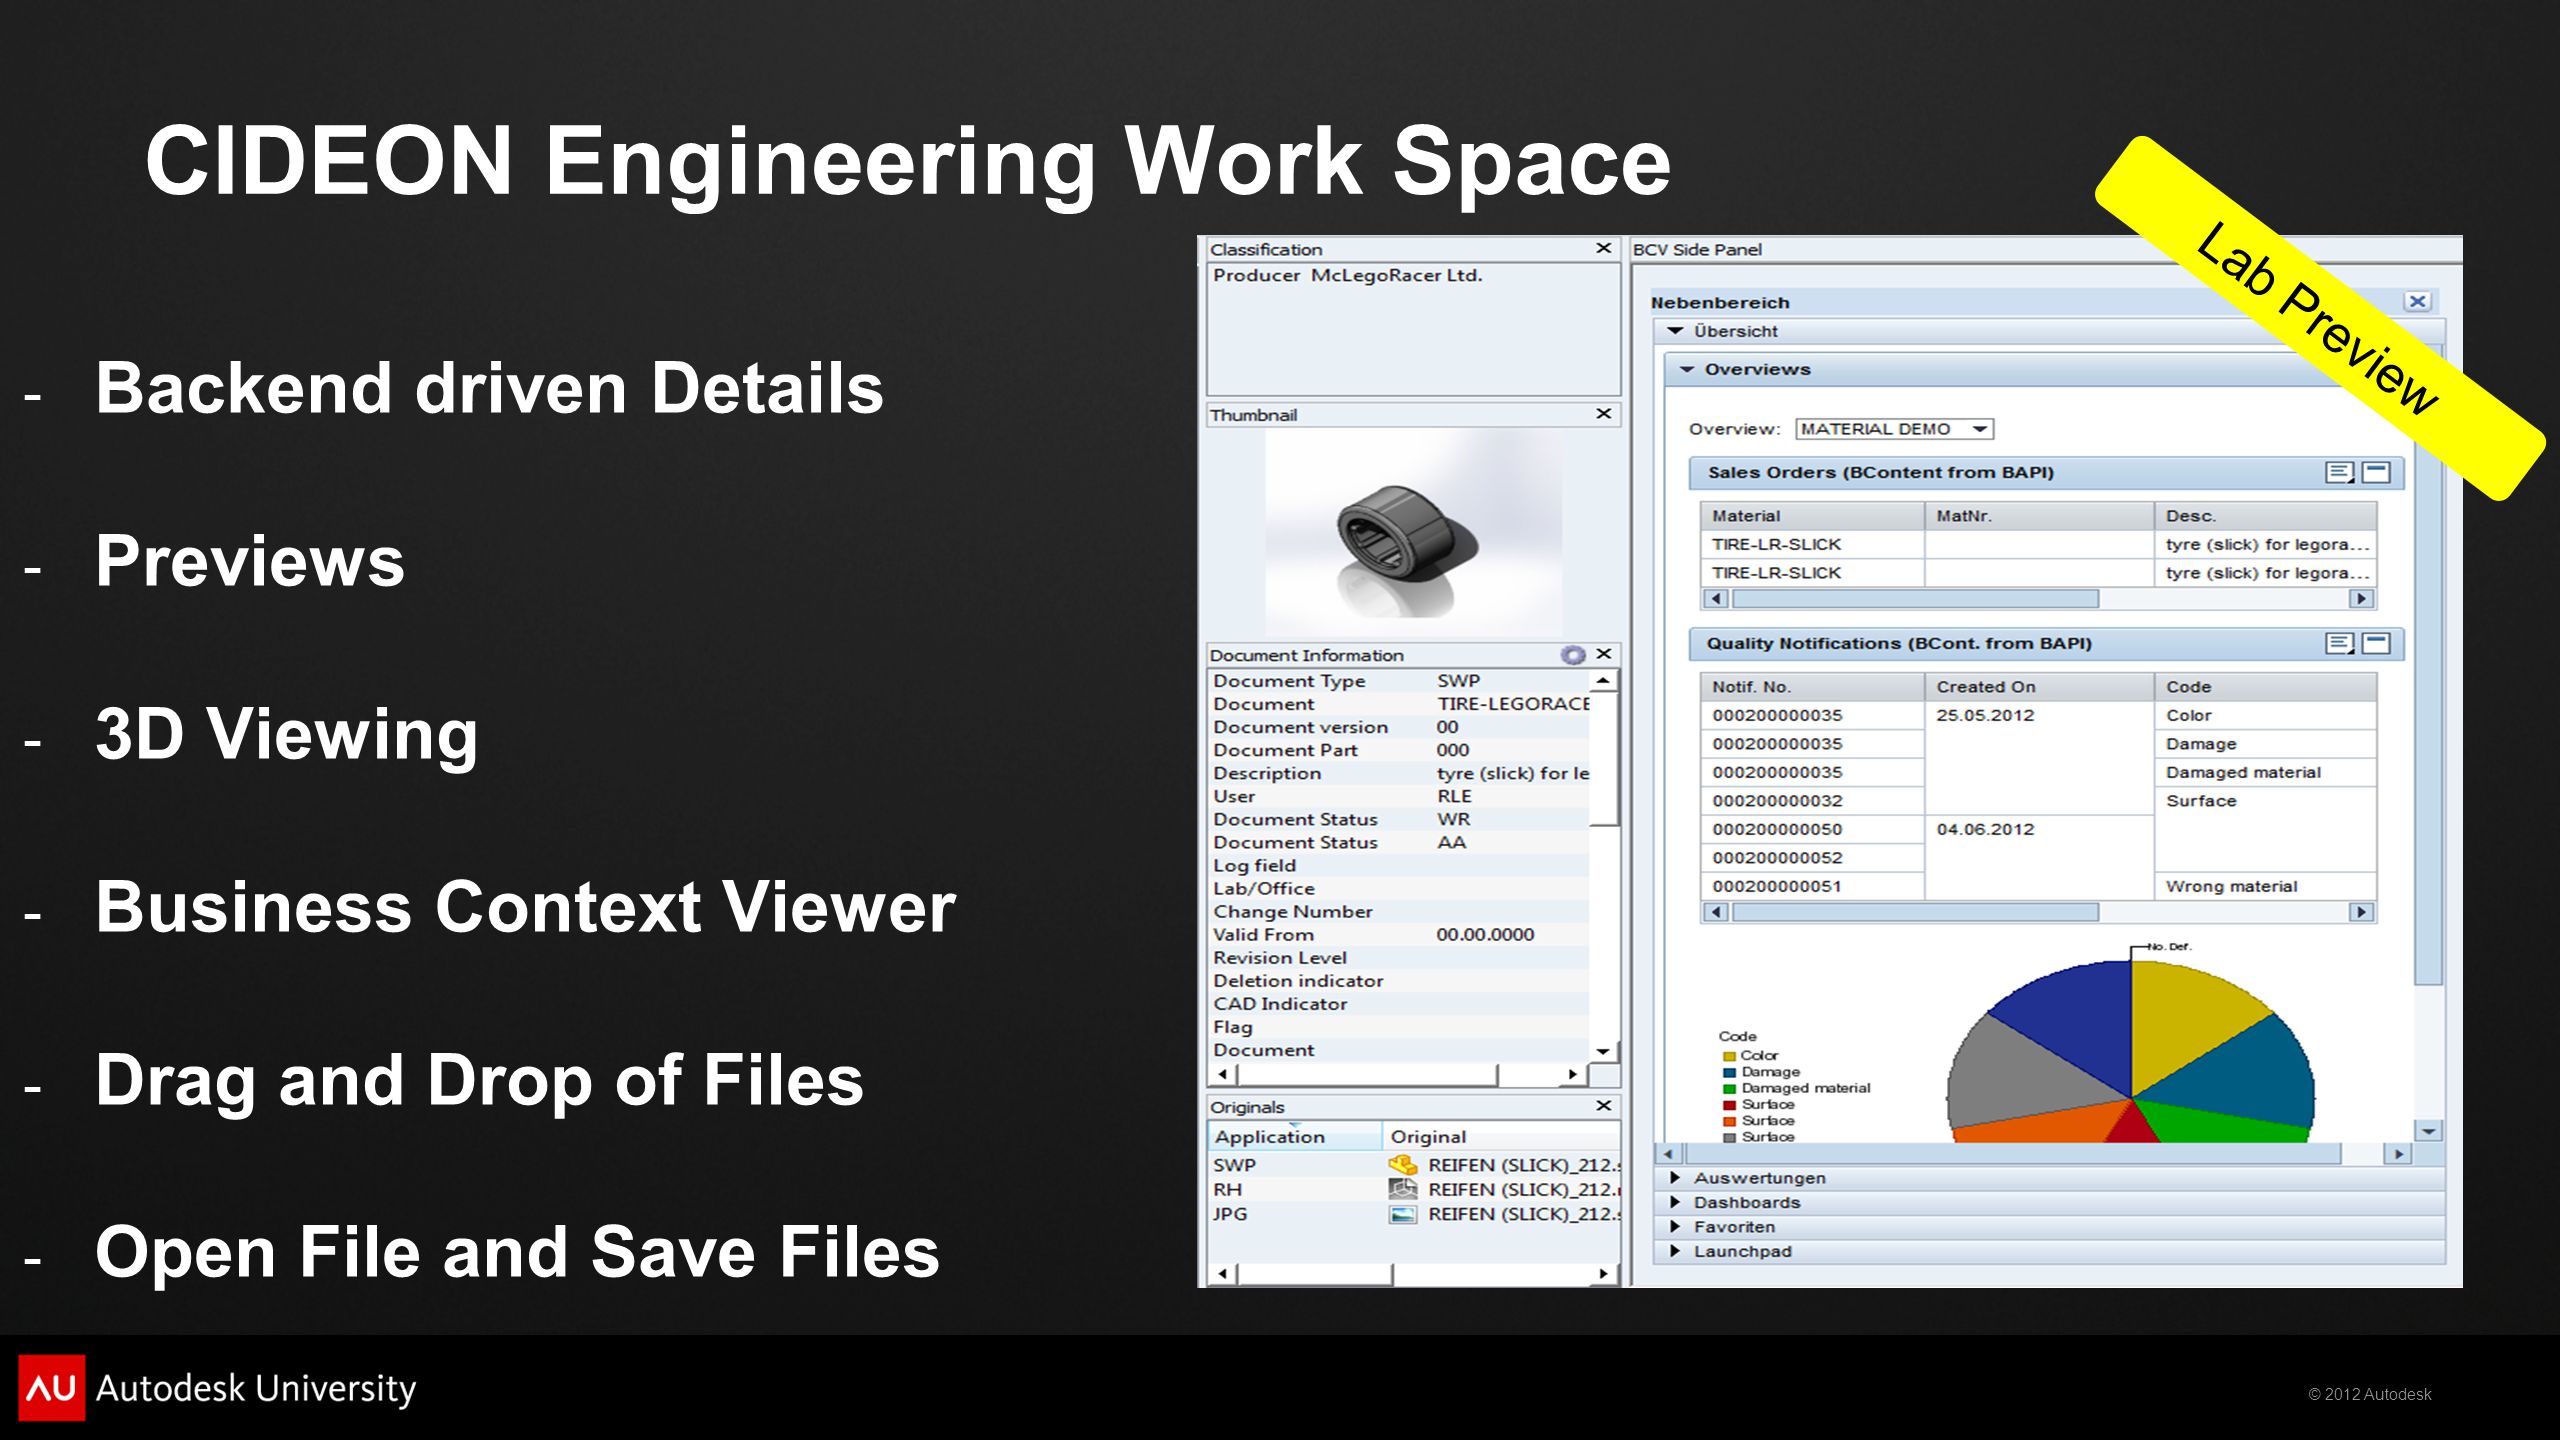
Task: Minimize the Quality Notifications box
Action: point(2376,643)
